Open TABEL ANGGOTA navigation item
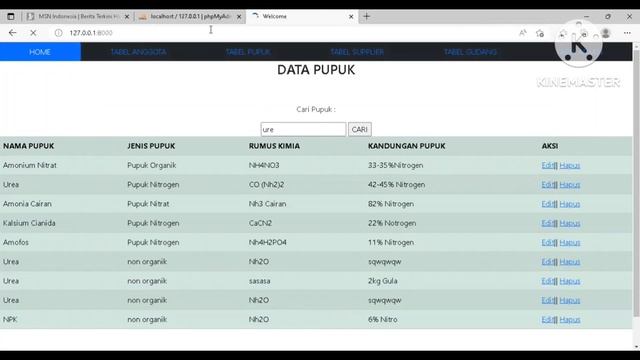Viewport: 640px width, 360px height. [x=138, y=52]
